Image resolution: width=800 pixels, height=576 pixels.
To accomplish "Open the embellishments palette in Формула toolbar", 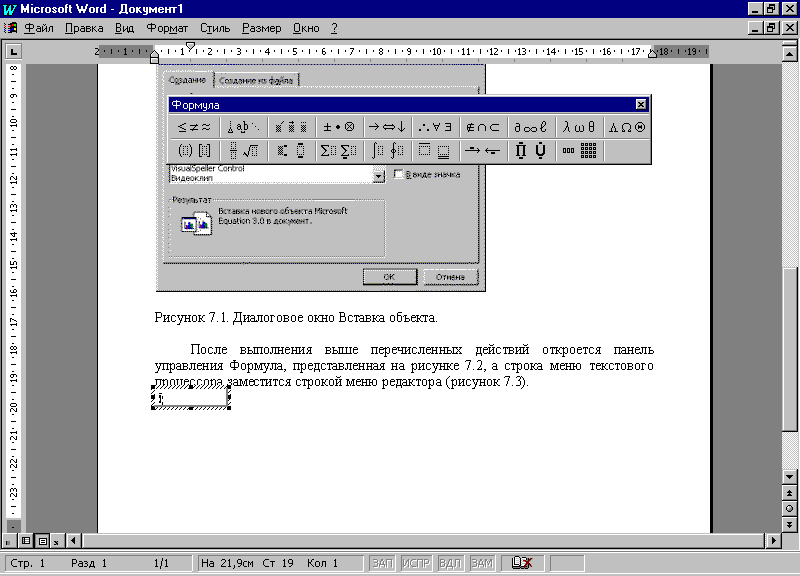I will 291,127.
